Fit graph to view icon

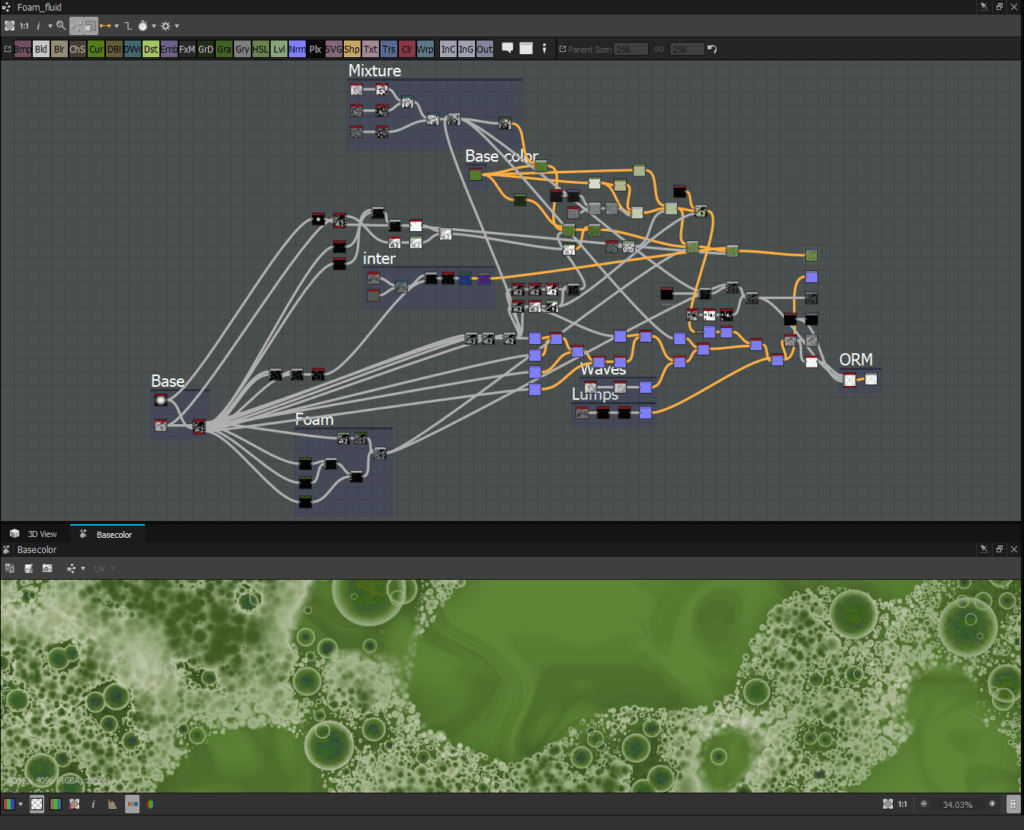tap(10, 25)
